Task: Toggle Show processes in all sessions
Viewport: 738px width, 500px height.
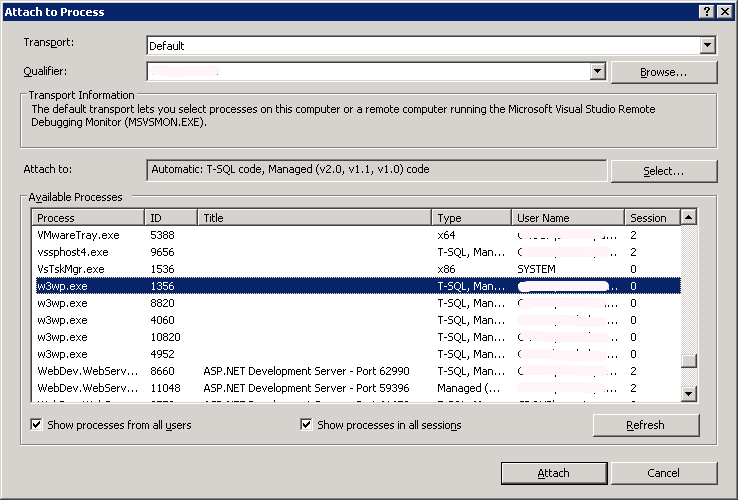Action: [x=381, y=425]
